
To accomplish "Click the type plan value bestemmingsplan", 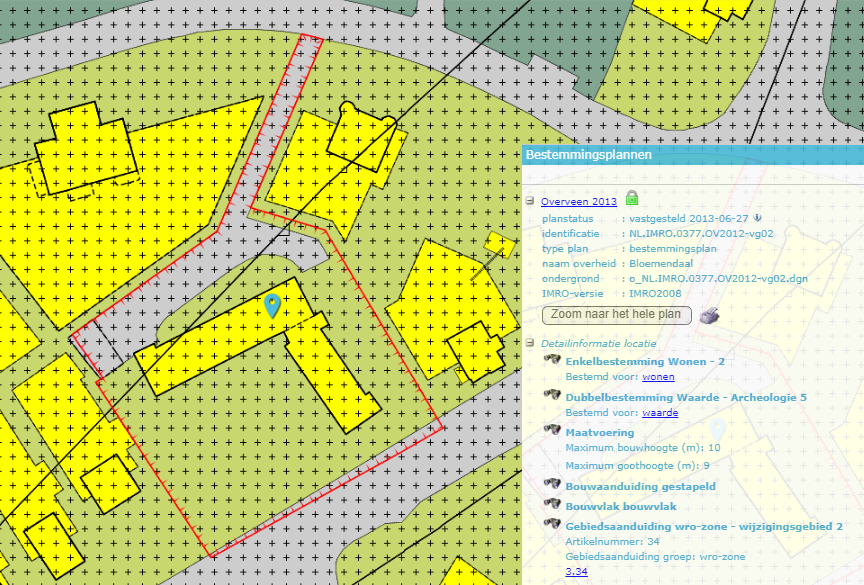I will [x=673, y=248].
